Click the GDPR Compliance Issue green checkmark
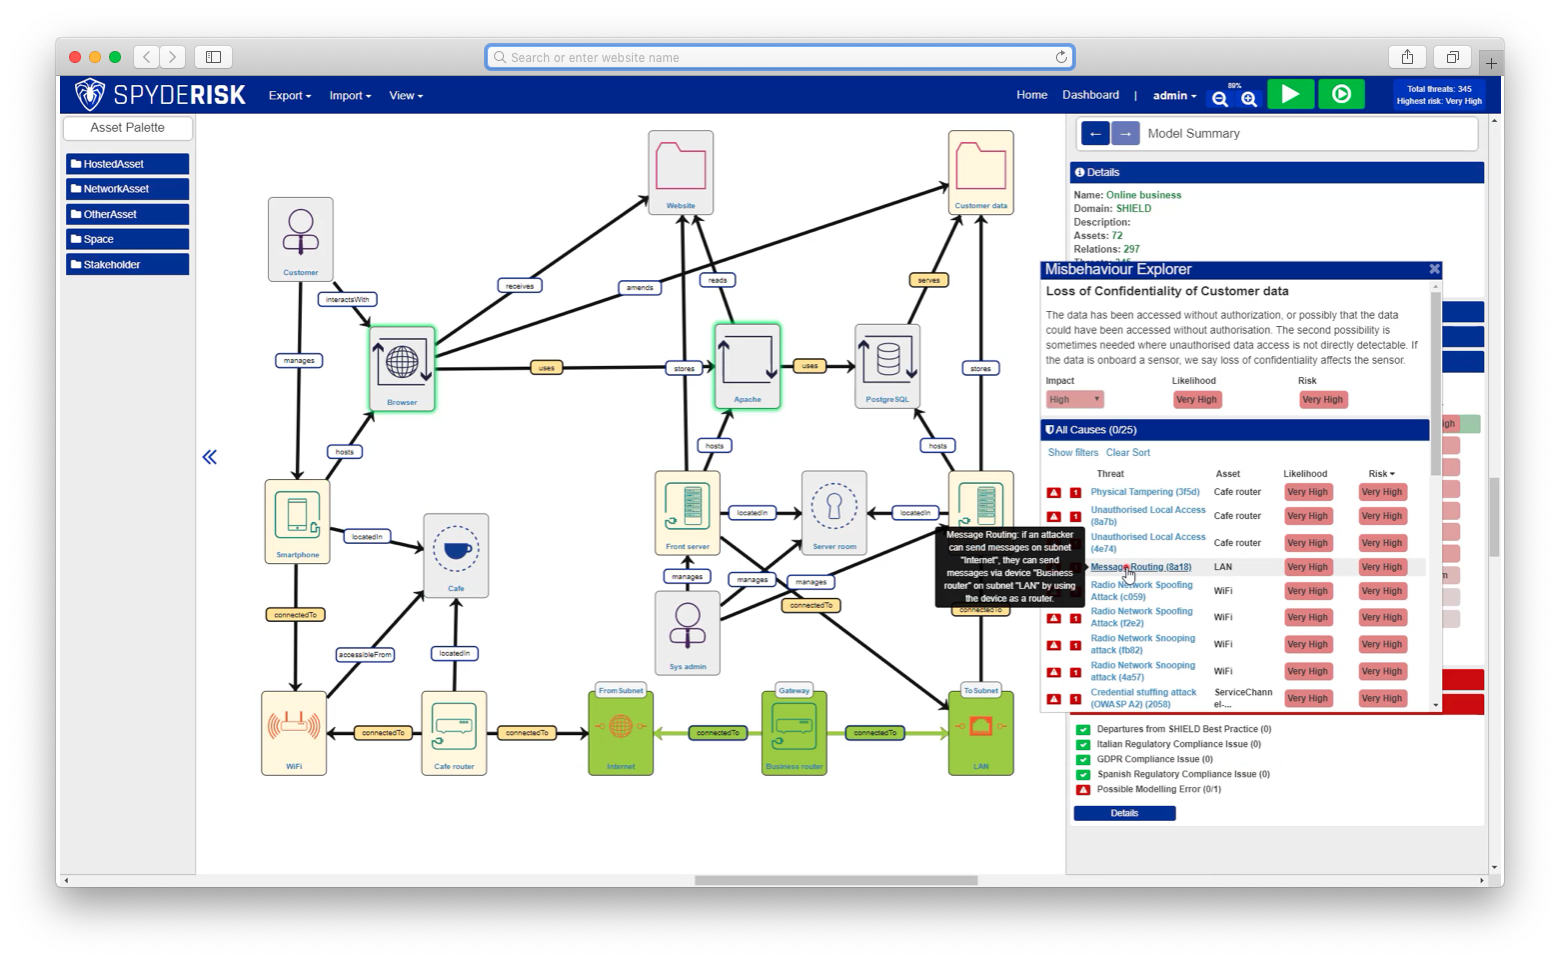This screenshot has height=961, width=1560. point(1083,759)
